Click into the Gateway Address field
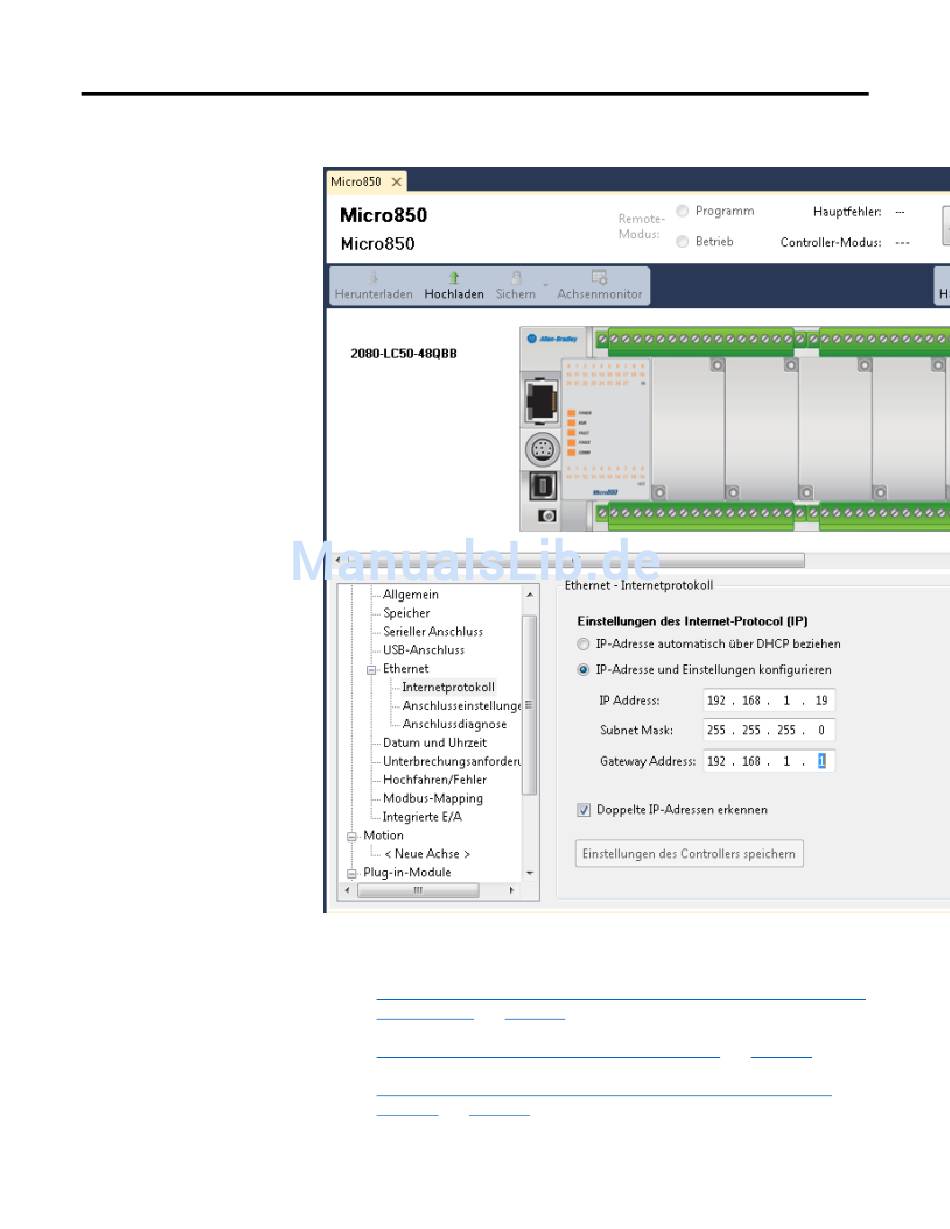This screenshot has width=950, height=1229. [769, 761]
